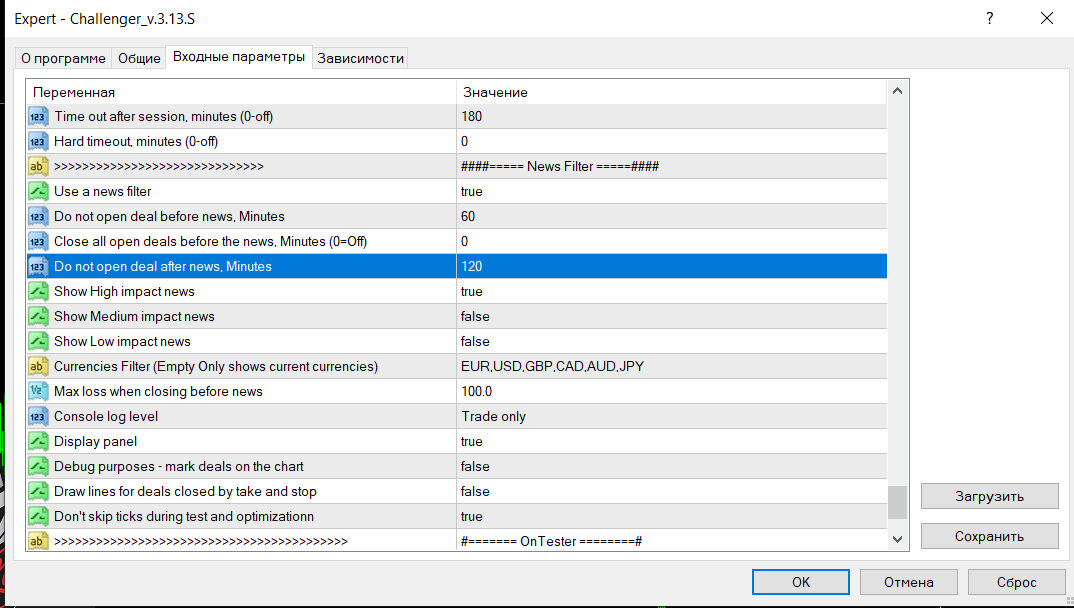
Task: Save the preset with the Сохранить button
Action: 989,536
